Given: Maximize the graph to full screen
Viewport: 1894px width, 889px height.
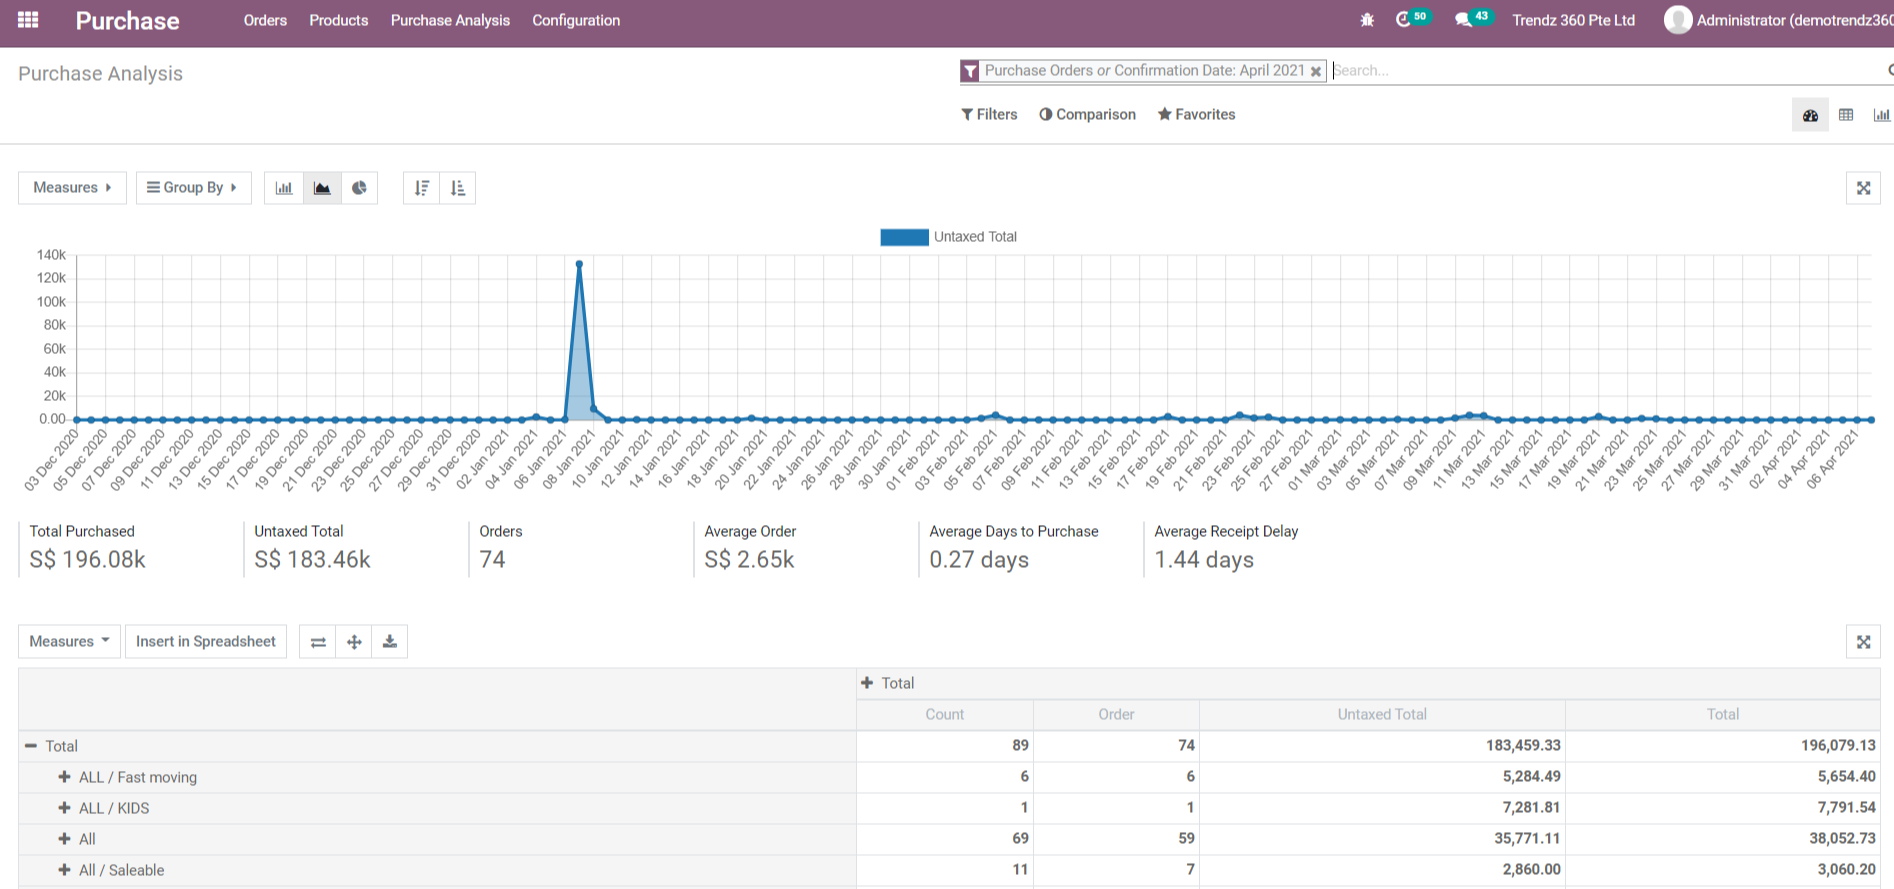Looking at the screenshot, I should pos(1863,188).
